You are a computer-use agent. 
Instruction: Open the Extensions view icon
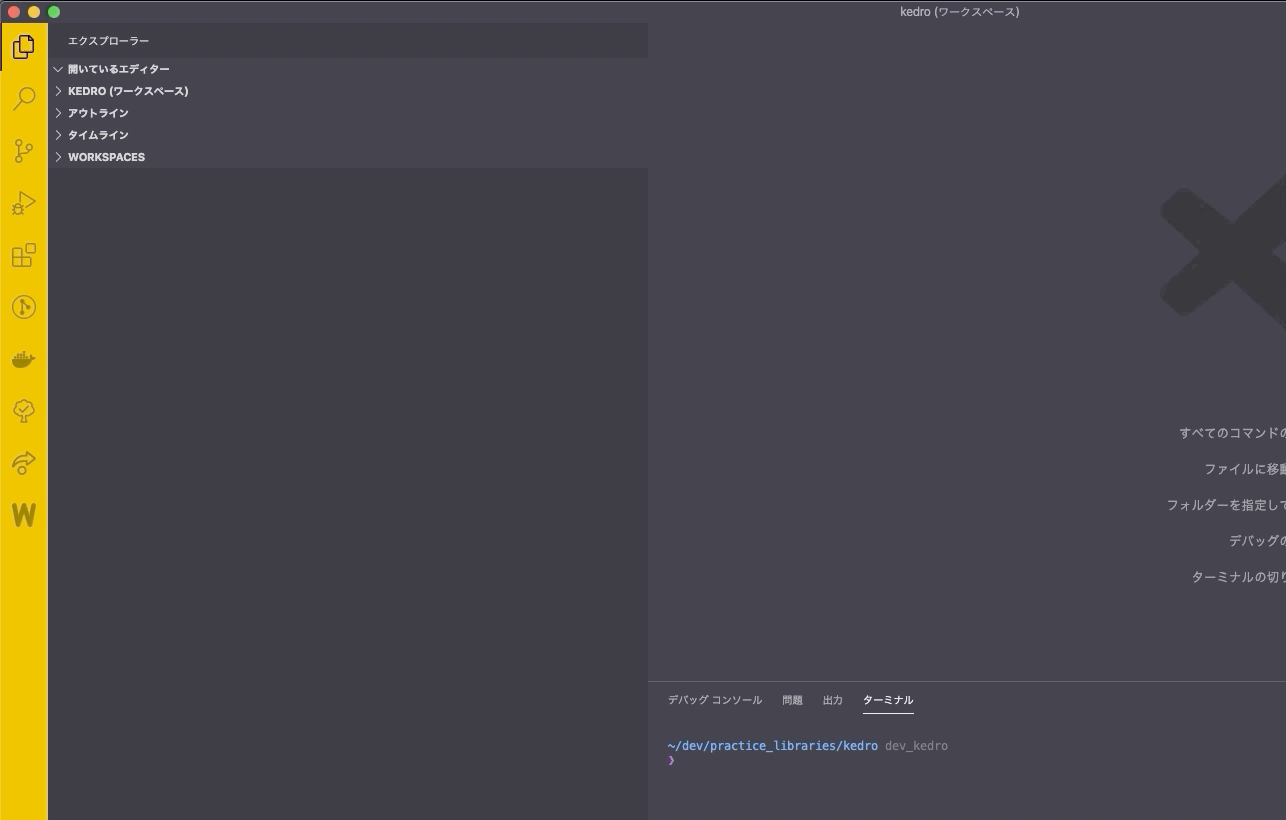(24, 255)
